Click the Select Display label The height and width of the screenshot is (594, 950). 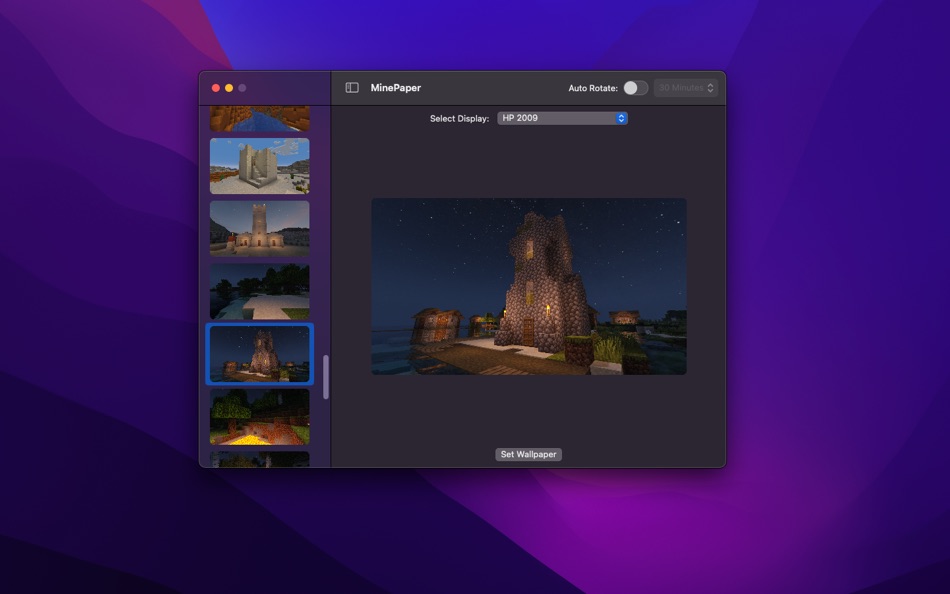click(459, 119)
